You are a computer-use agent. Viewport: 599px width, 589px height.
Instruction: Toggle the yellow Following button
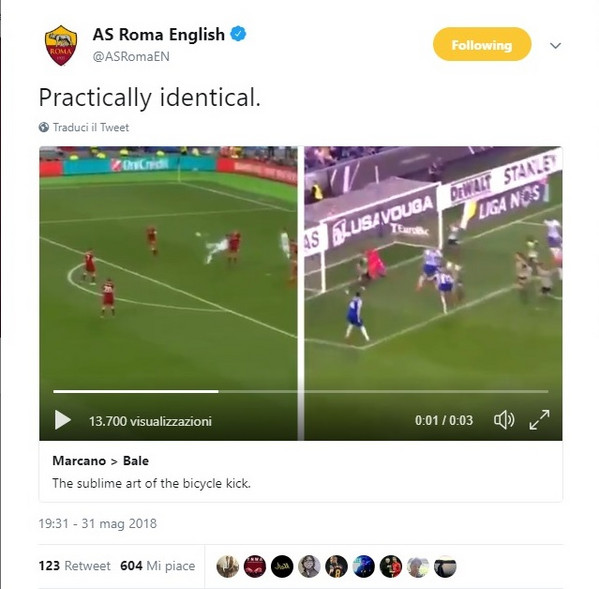click(x=482, y=44)
